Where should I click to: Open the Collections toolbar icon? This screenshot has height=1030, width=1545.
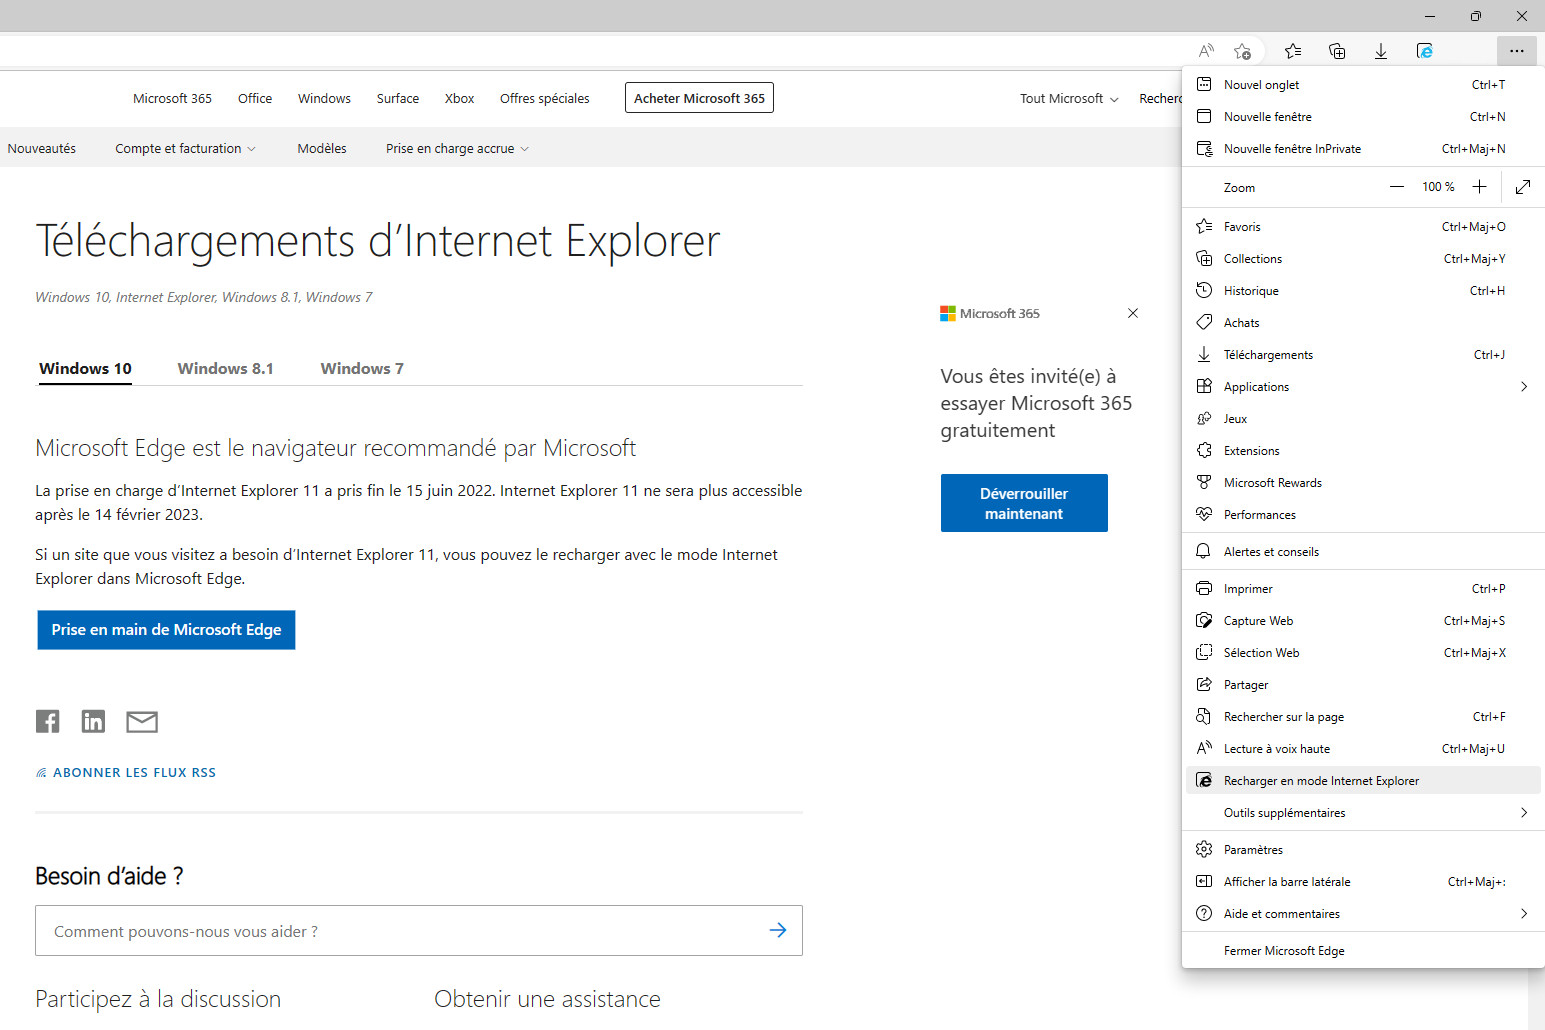click(1337, 51)
